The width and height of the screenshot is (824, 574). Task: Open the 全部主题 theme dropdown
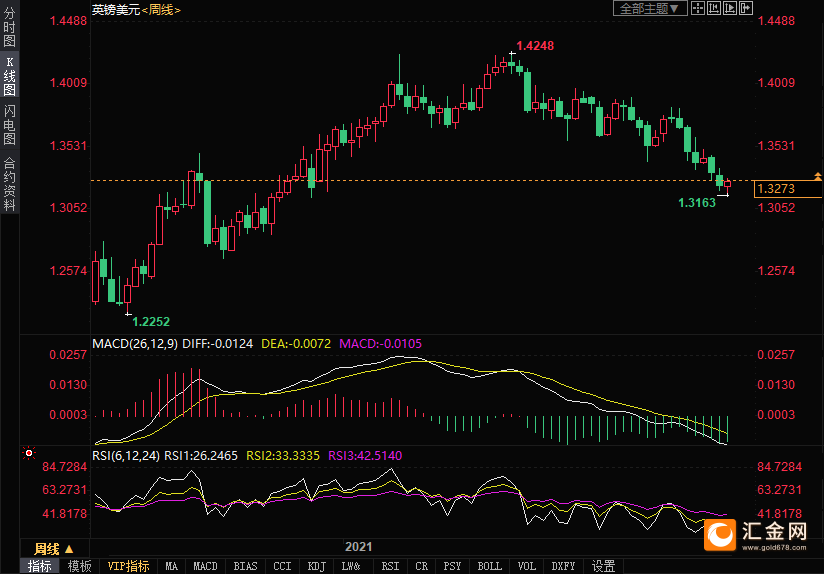tap(650, 8)
